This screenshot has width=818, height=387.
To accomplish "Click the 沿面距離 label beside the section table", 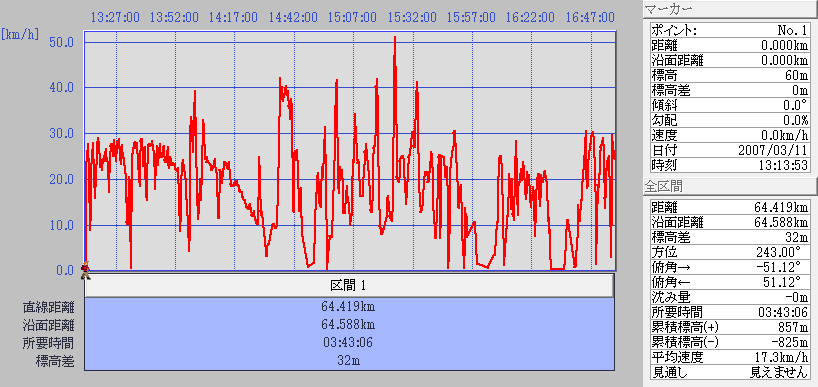I will point(48,325).
